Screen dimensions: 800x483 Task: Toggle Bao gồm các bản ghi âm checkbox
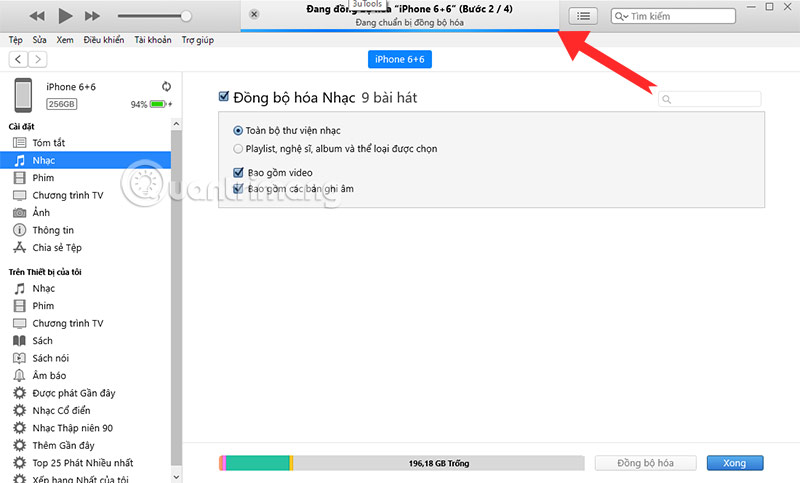point(238,189)
